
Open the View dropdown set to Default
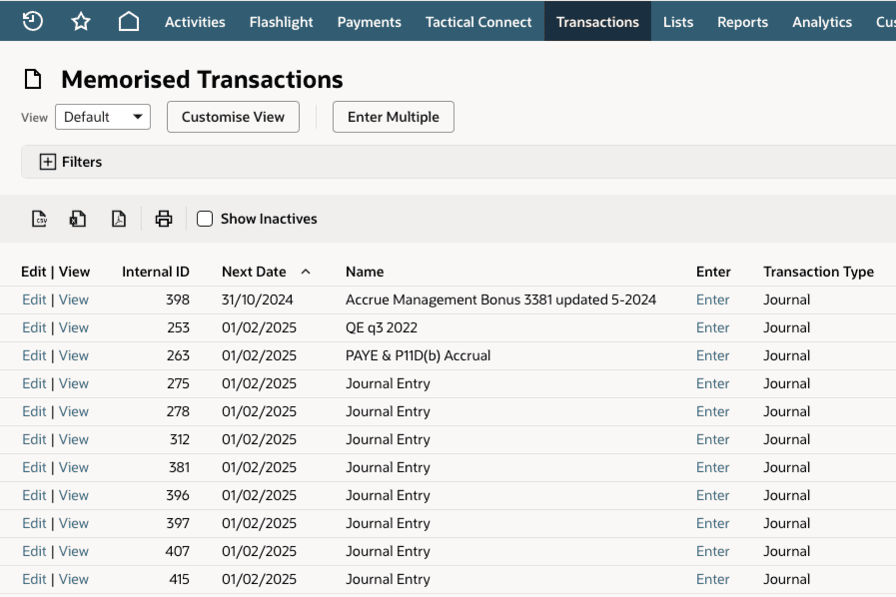103,117
